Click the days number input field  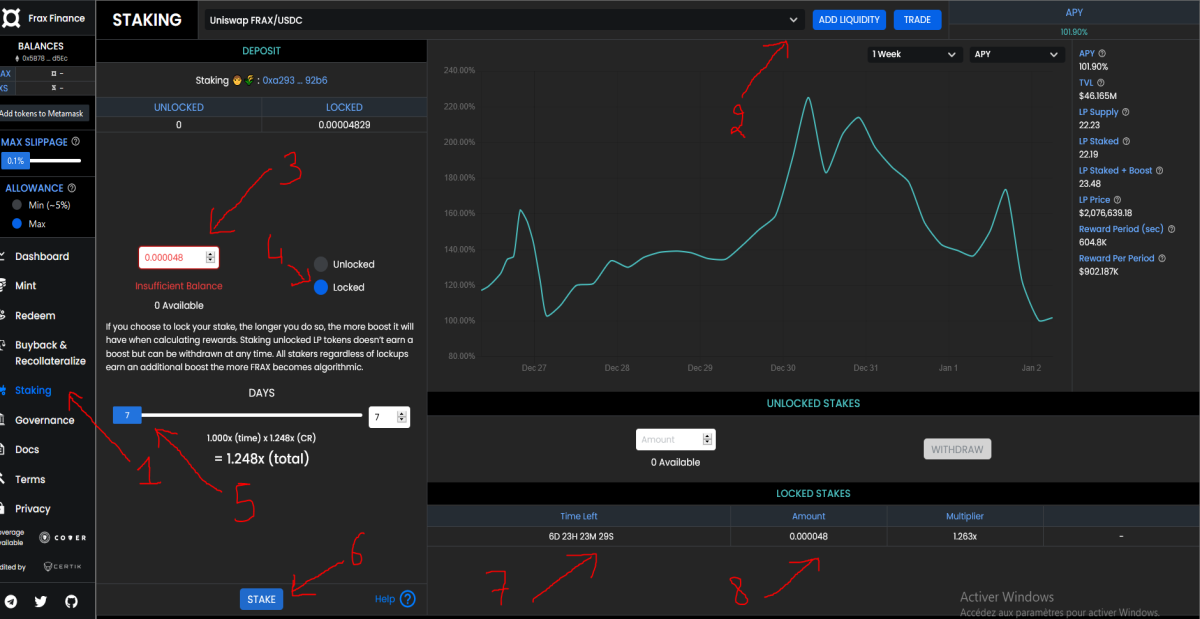[x=389, y=417]
